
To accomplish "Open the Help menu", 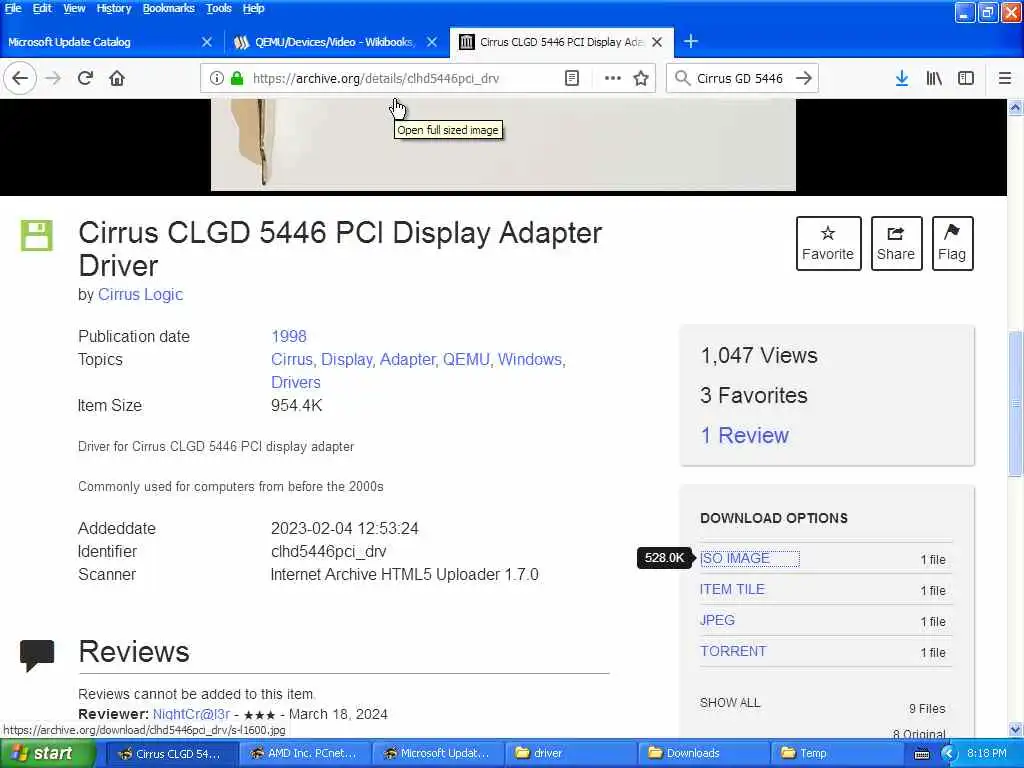I will 253,8.
